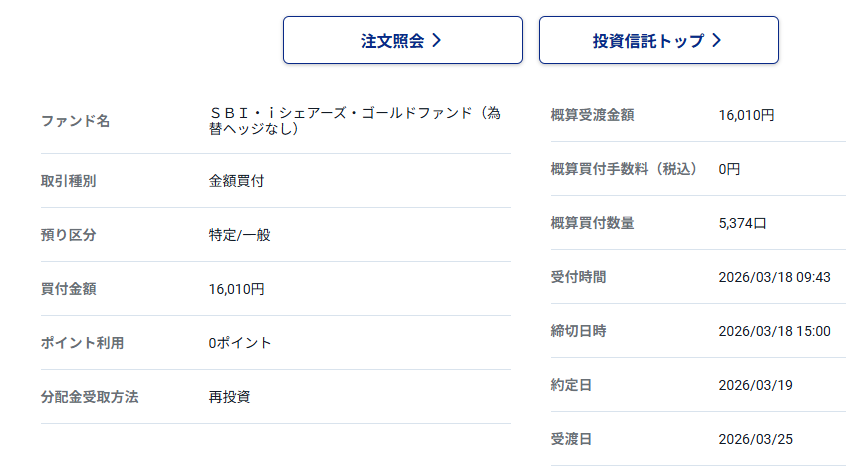This screenshot has height=468, width=846.
Task: Click the 金額買付 transaction type value
Action: pyautogui.click(x=236, y=181)
